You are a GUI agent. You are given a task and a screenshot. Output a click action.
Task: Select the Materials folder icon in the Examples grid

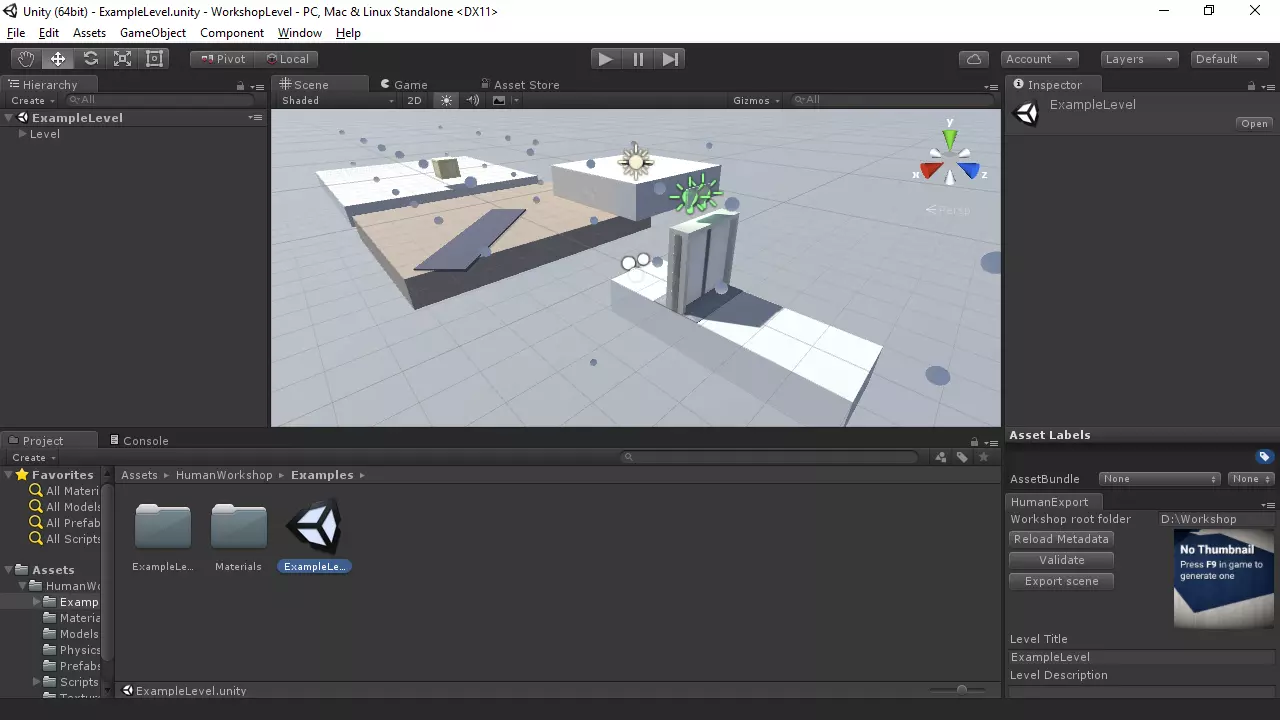click(238, 526)
